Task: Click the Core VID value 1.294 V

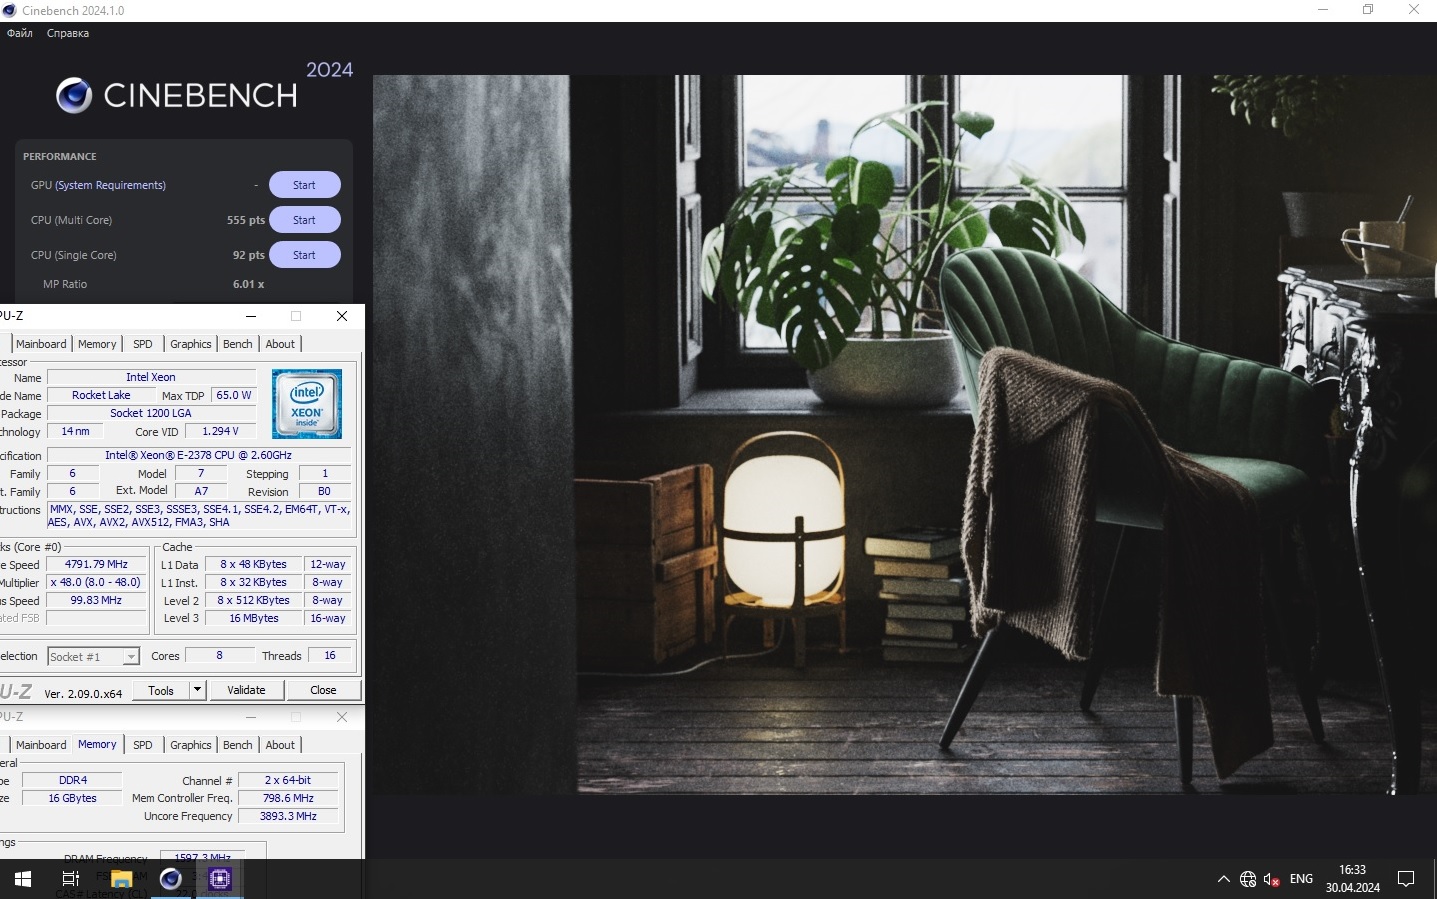Action: 221,431
